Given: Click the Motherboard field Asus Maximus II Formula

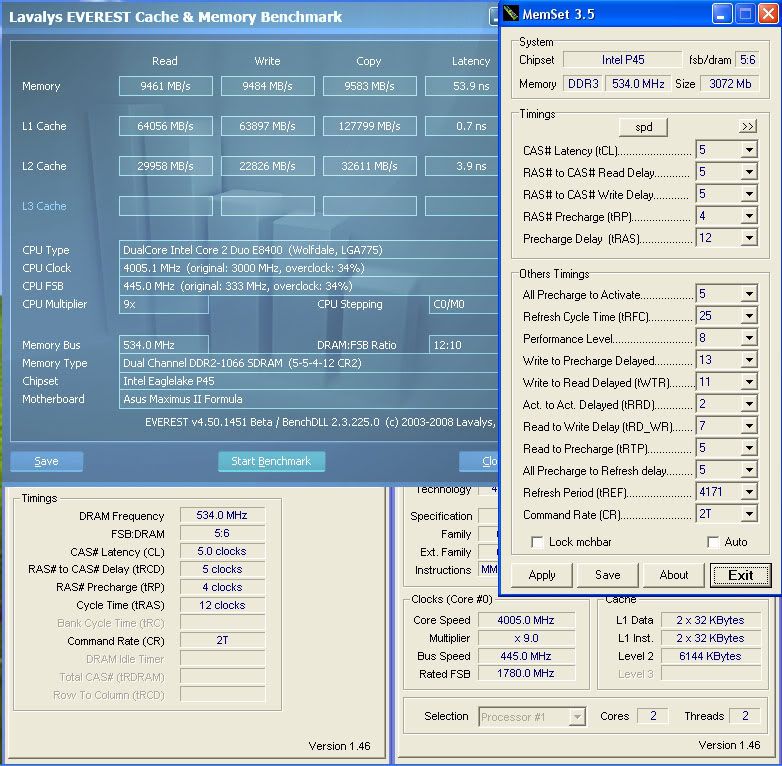Looking at the screenshot, I should 309,399.
